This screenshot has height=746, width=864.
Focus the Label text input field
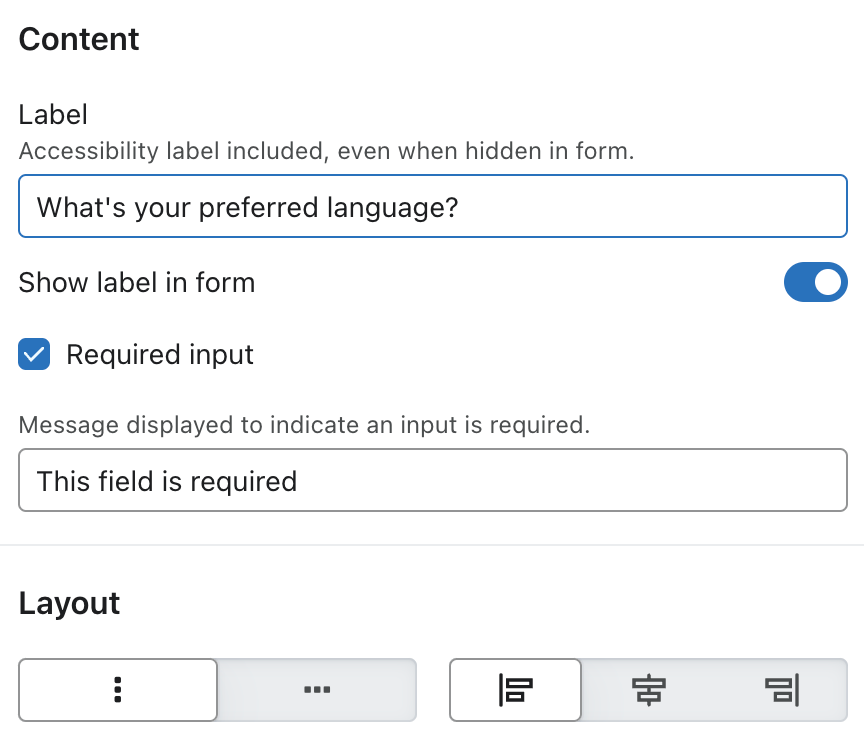(x=432, y=207)
